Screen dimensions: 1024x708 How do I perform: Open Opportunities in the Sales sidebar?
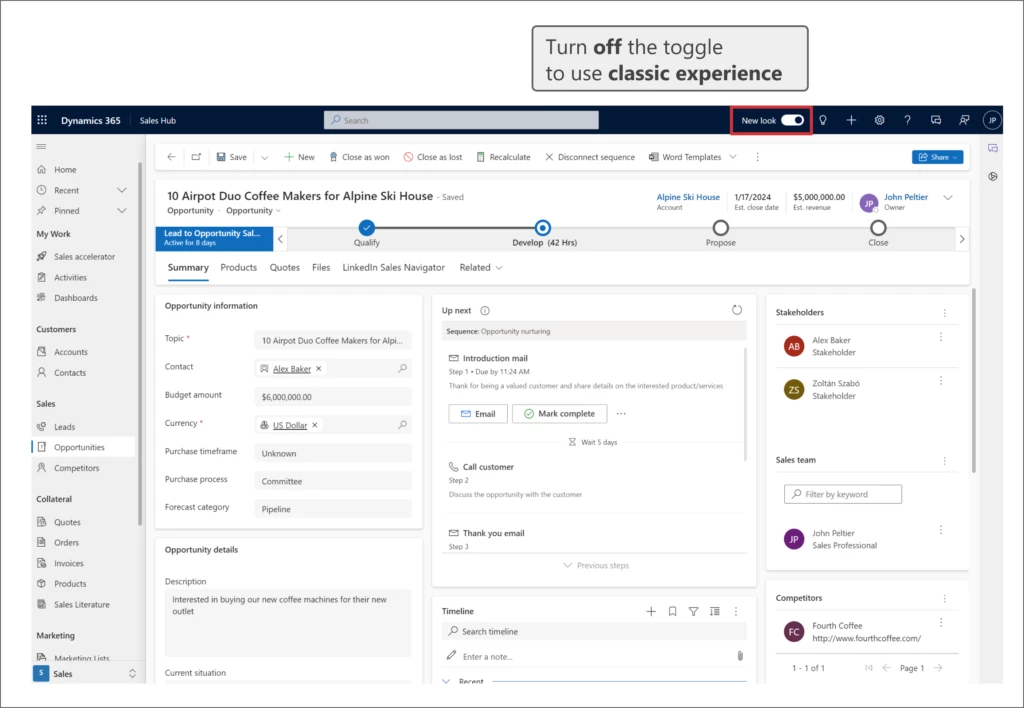point(79,447)
